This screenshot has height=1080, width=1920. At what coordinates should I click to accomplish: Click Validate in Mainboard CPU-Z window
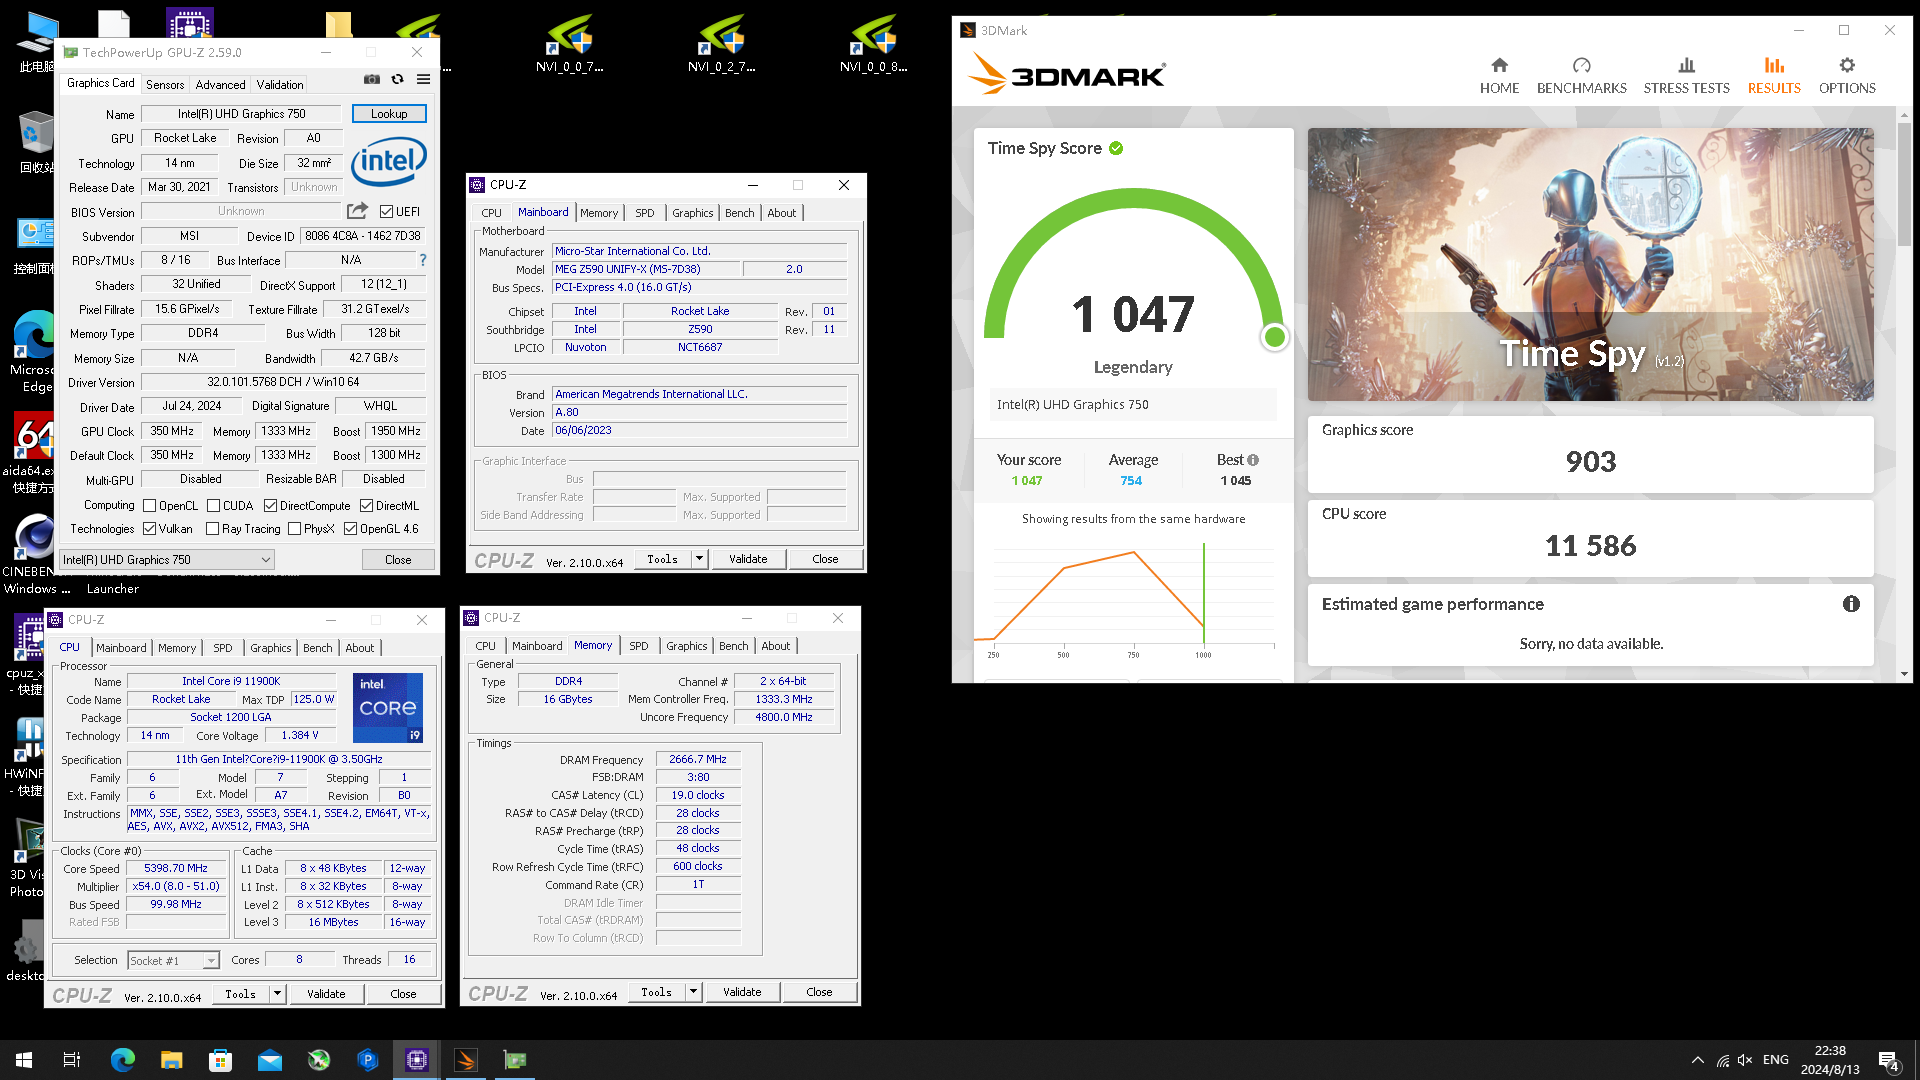747,559
